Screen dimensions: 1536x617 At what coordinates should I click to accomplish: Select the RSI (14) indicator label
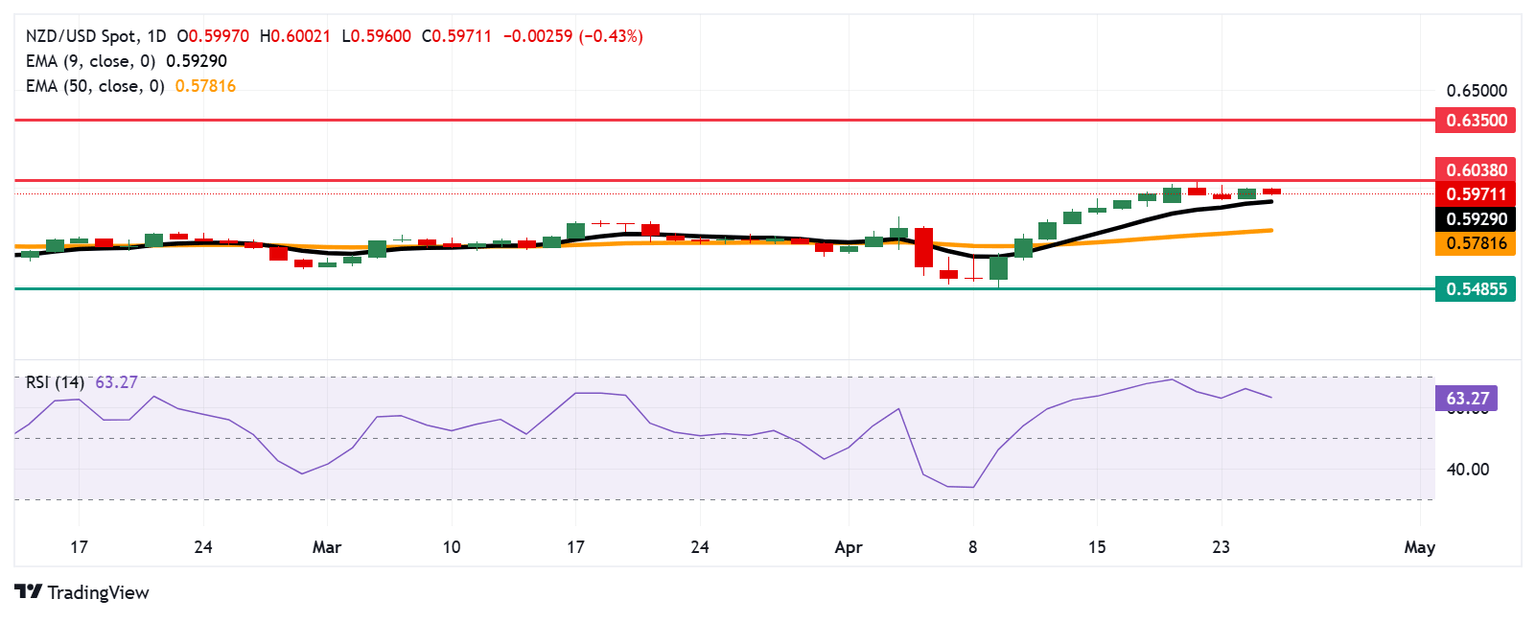[x=56, y=381]
